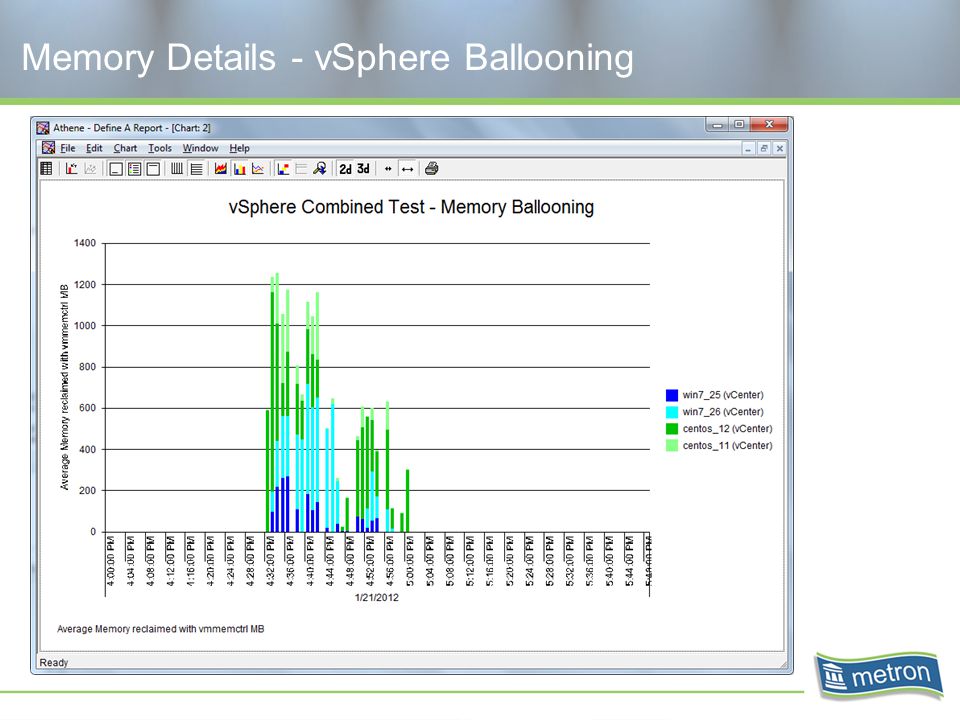Image resolution: width=960 pixels, height=720 pixels.
Task: Click the wide width arrows icon
Action: pos(407,169)
